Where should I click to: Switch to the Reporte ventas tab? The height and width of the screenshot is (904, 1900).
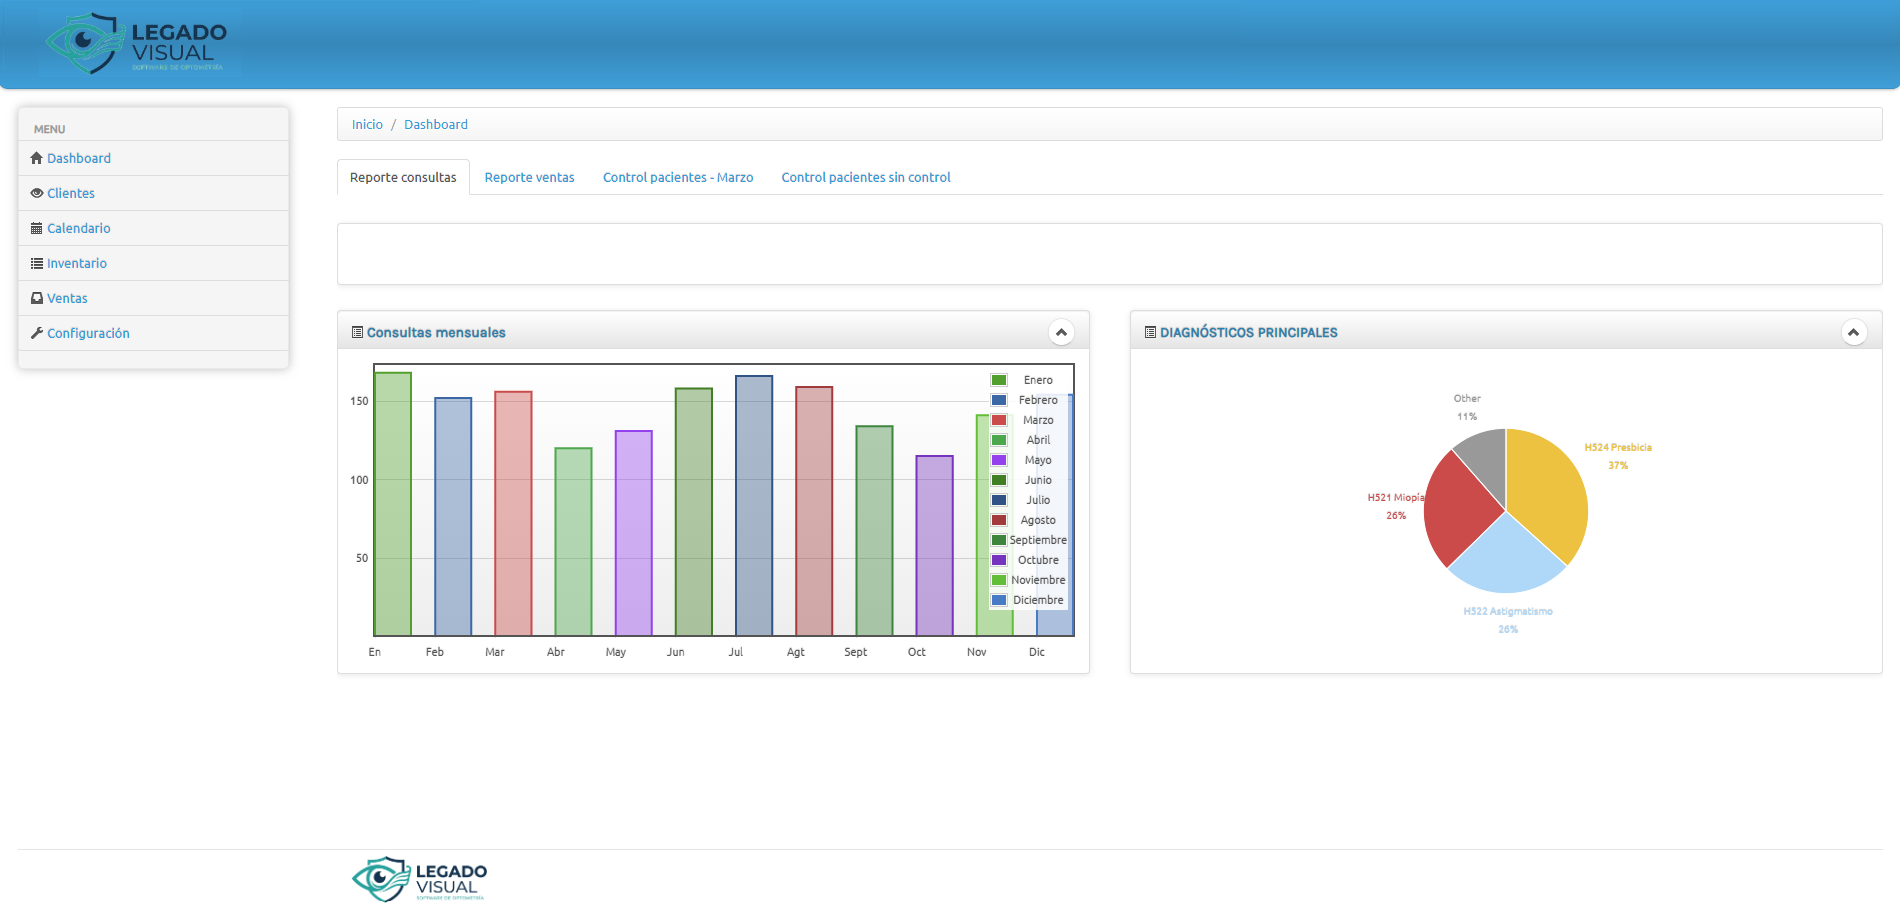click(529, 177)
